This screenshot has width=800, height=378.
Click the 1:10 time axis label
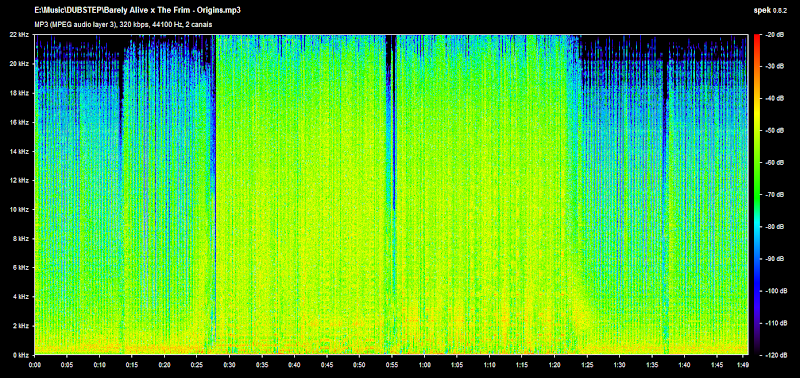(489, 365)
